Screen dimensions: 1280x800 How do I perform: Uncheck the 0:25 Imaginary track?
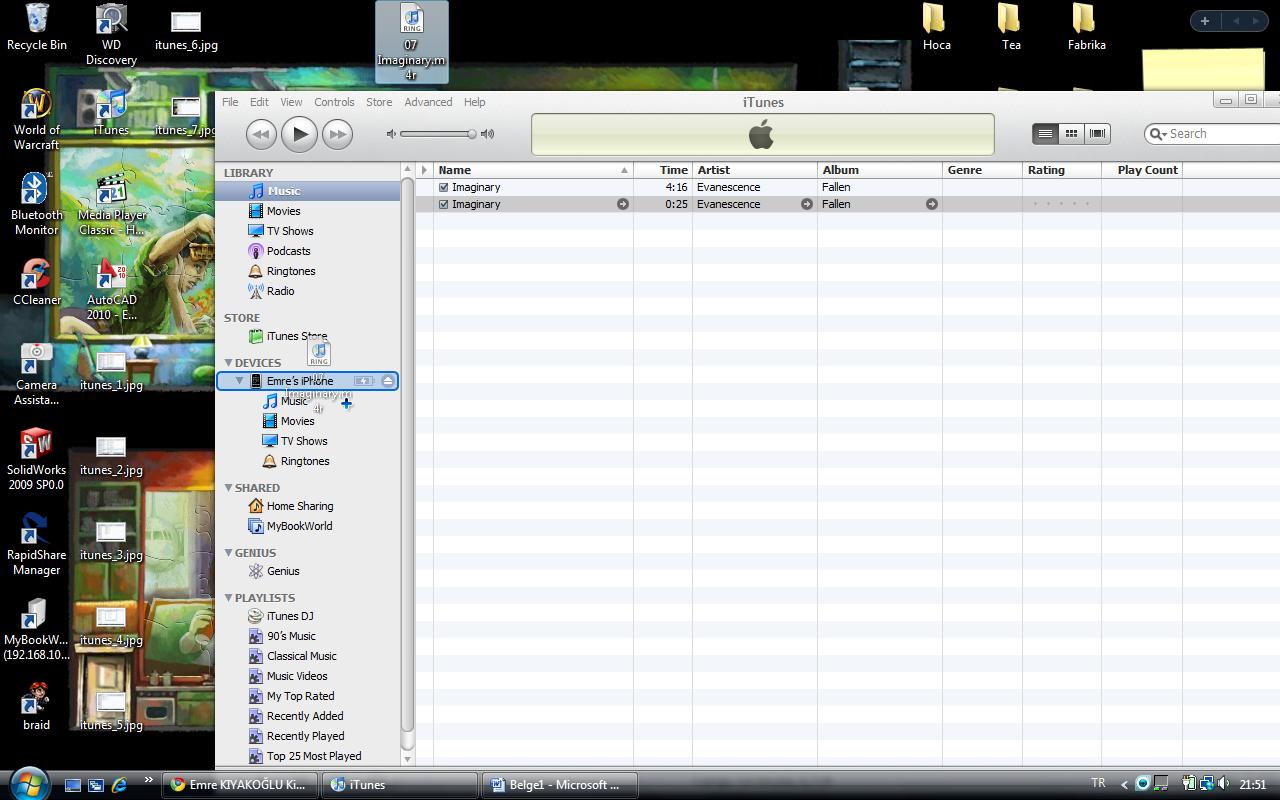(444, 204)
